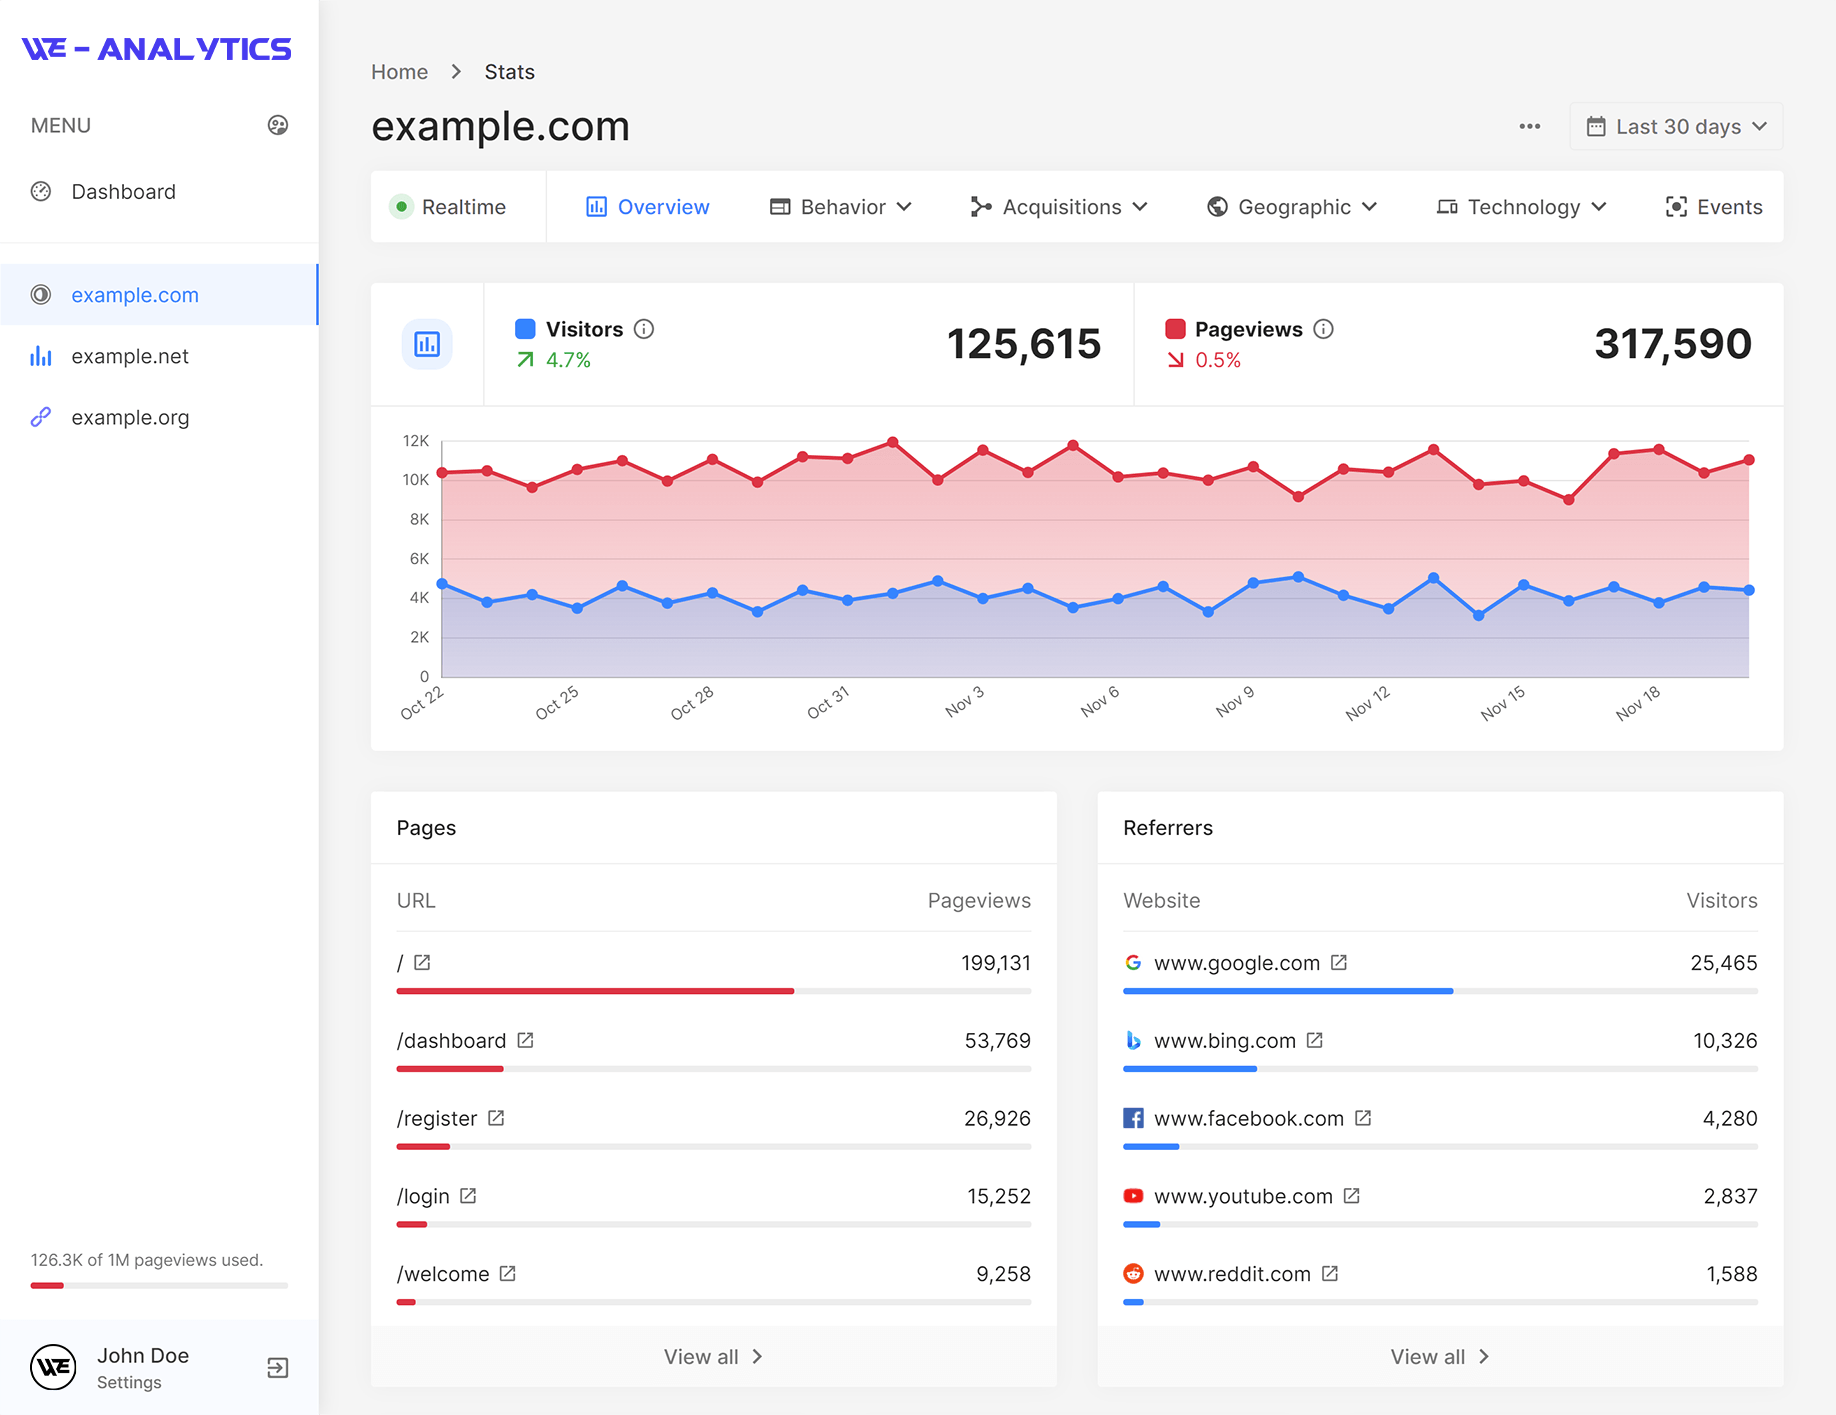This screenshot has height=1415, width=1836.
Task: Click the info icon next to Visitors
Action: tap(644, 329)
